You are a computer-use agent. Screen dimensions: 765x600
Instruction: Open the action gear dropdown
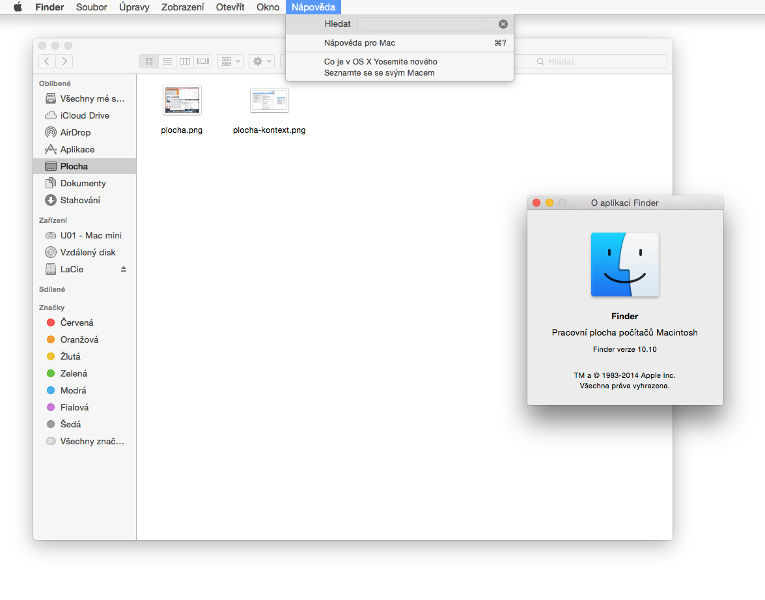pos(262,61)
